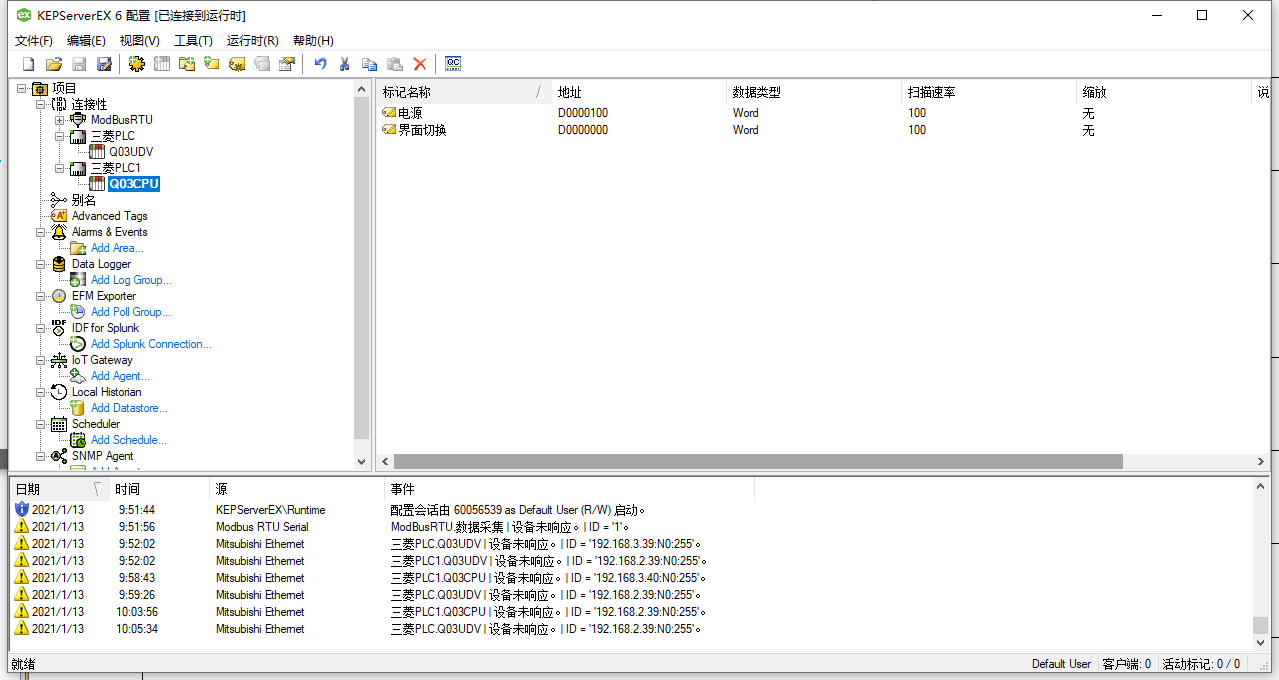Open the 编辑(E) menu

point(86,41)
